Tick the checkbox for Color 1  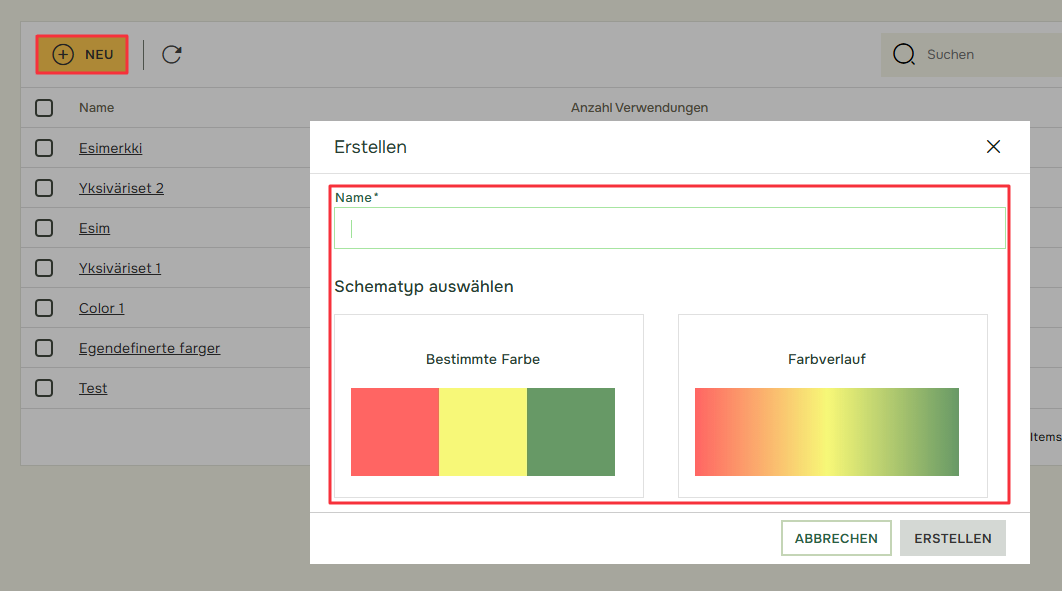click(44, 308)
